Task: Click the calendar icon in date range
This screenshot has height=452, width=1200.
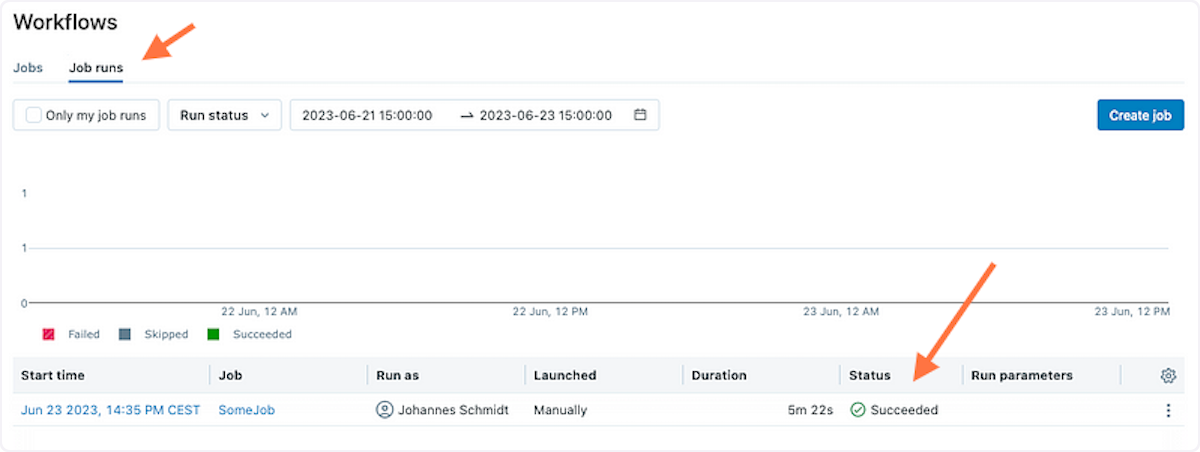Action: (640, 115)
